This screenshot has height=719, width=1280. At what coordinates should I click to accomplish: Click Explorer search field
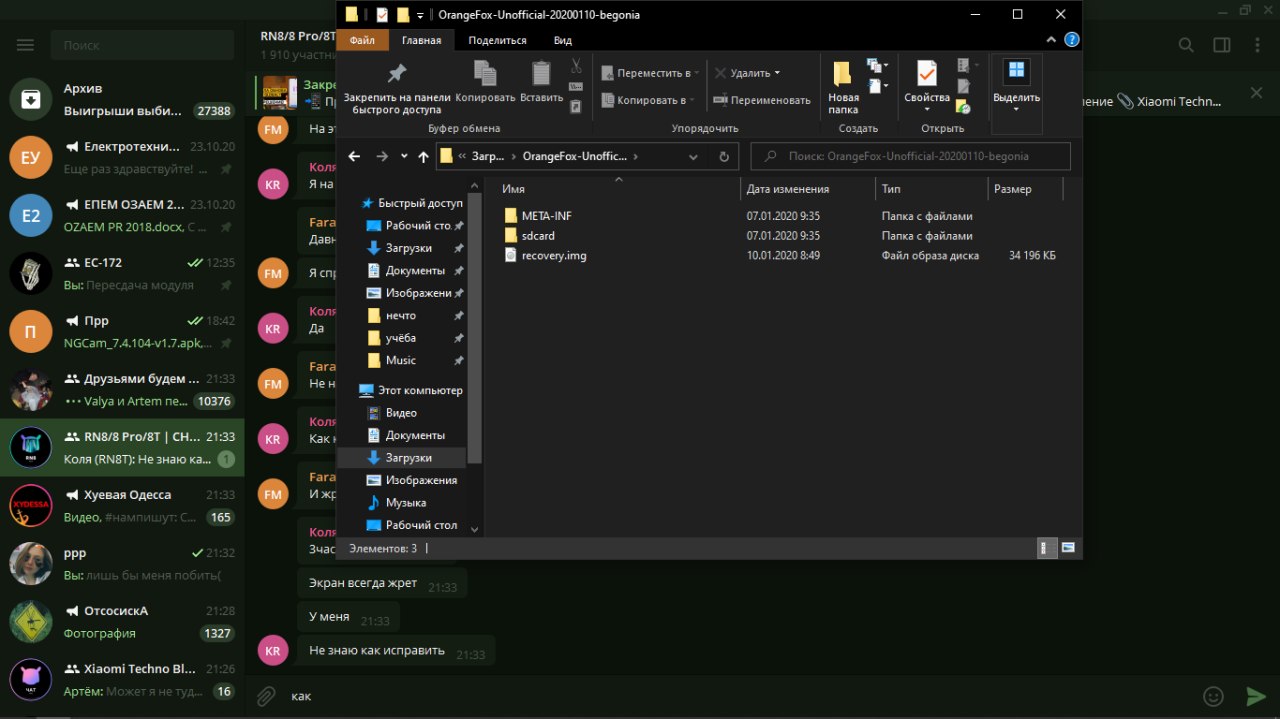tap(910, 156)
